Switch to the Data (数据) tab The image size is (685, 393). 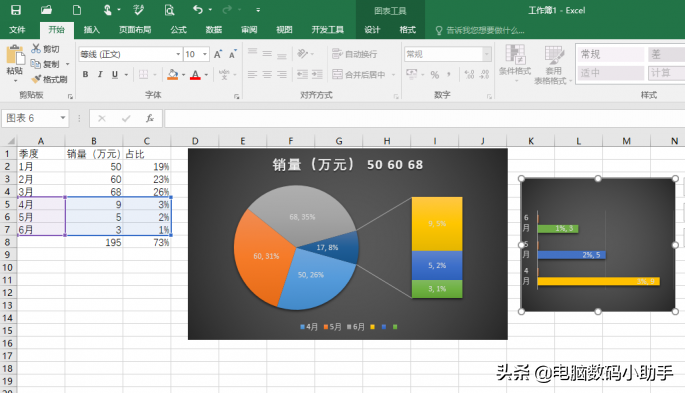[214, 30]
